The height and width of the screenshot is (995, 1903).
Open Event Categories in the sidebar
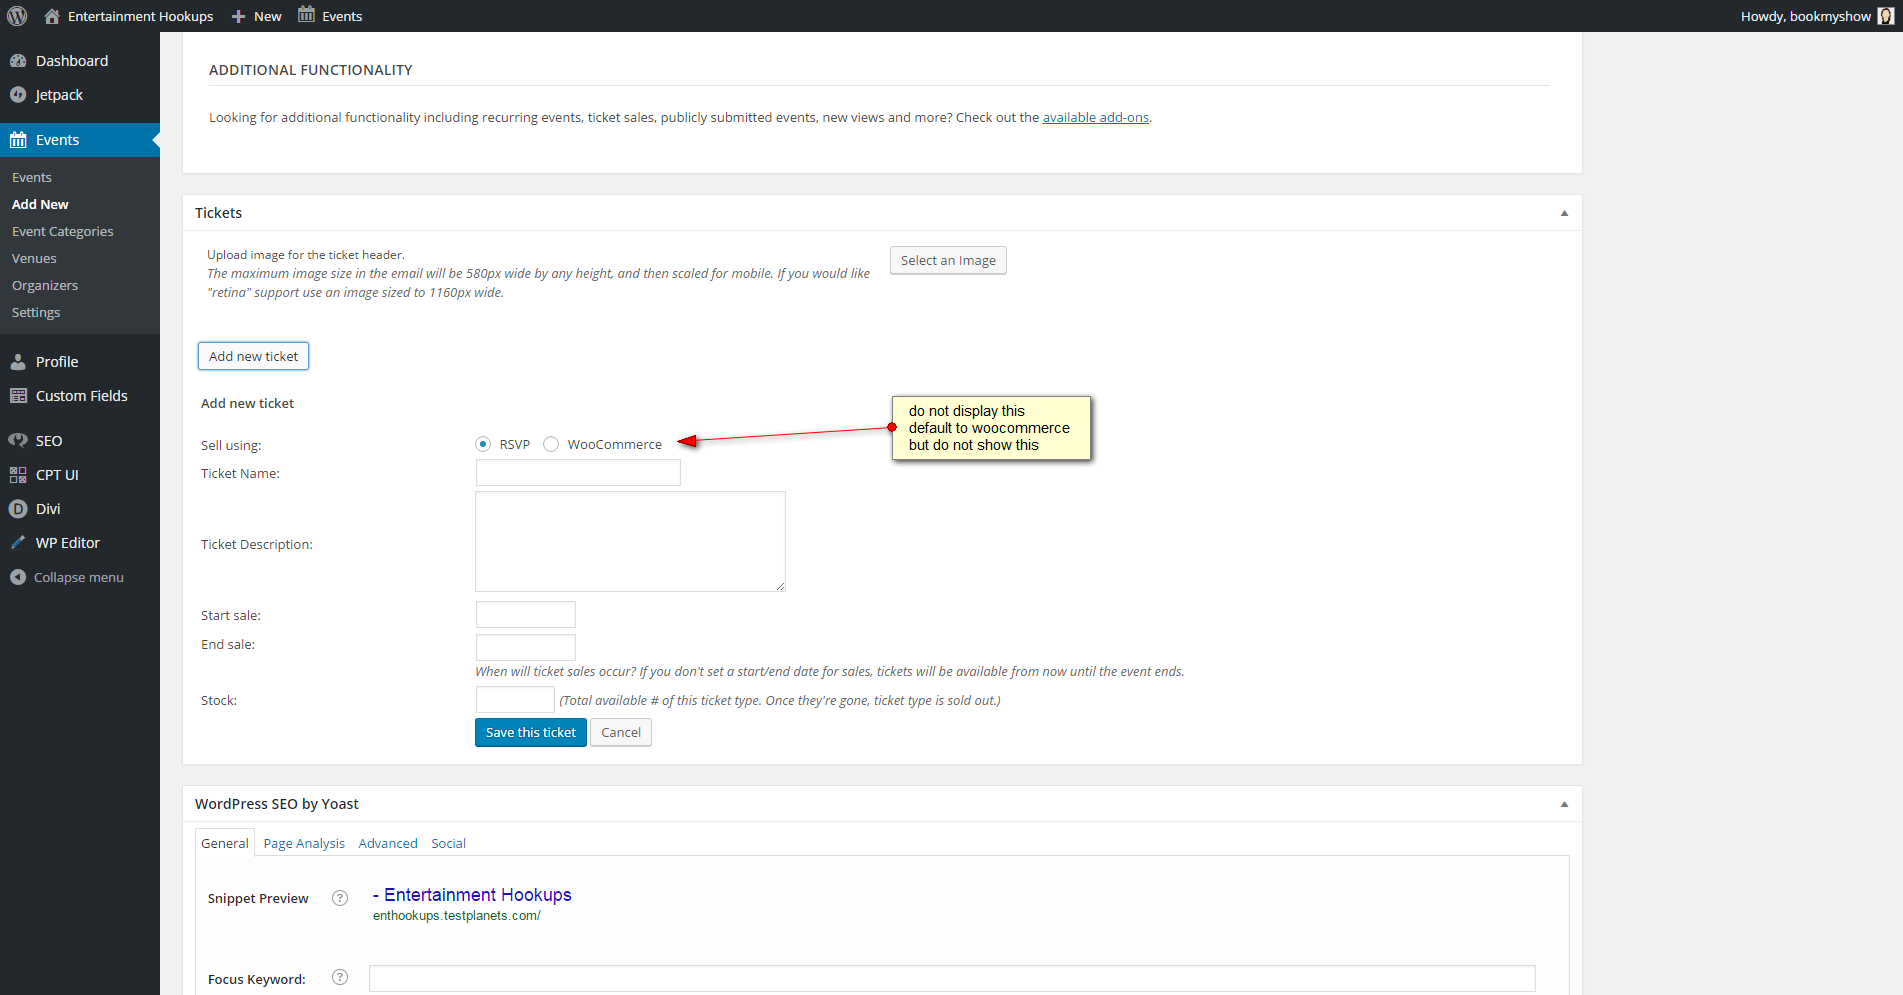[63, 231]
